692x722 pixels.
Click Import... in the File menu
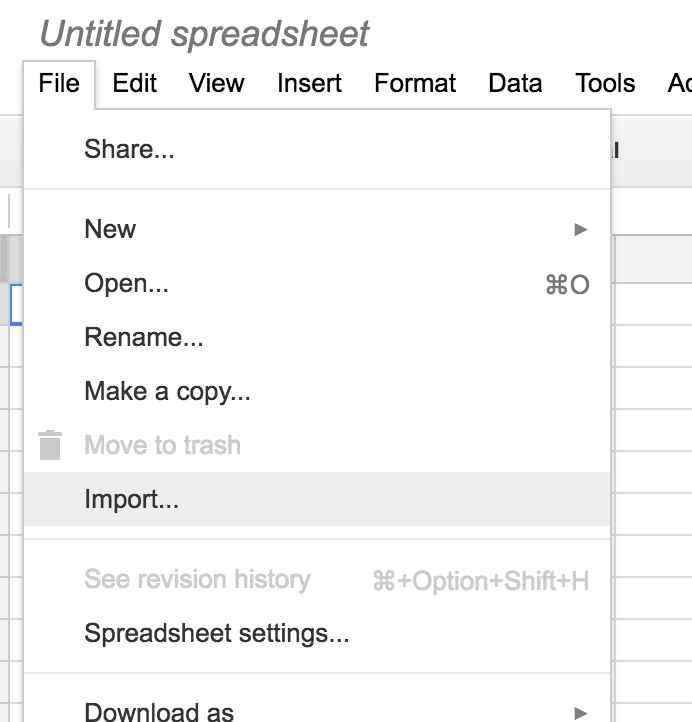(x=131, y=499)
